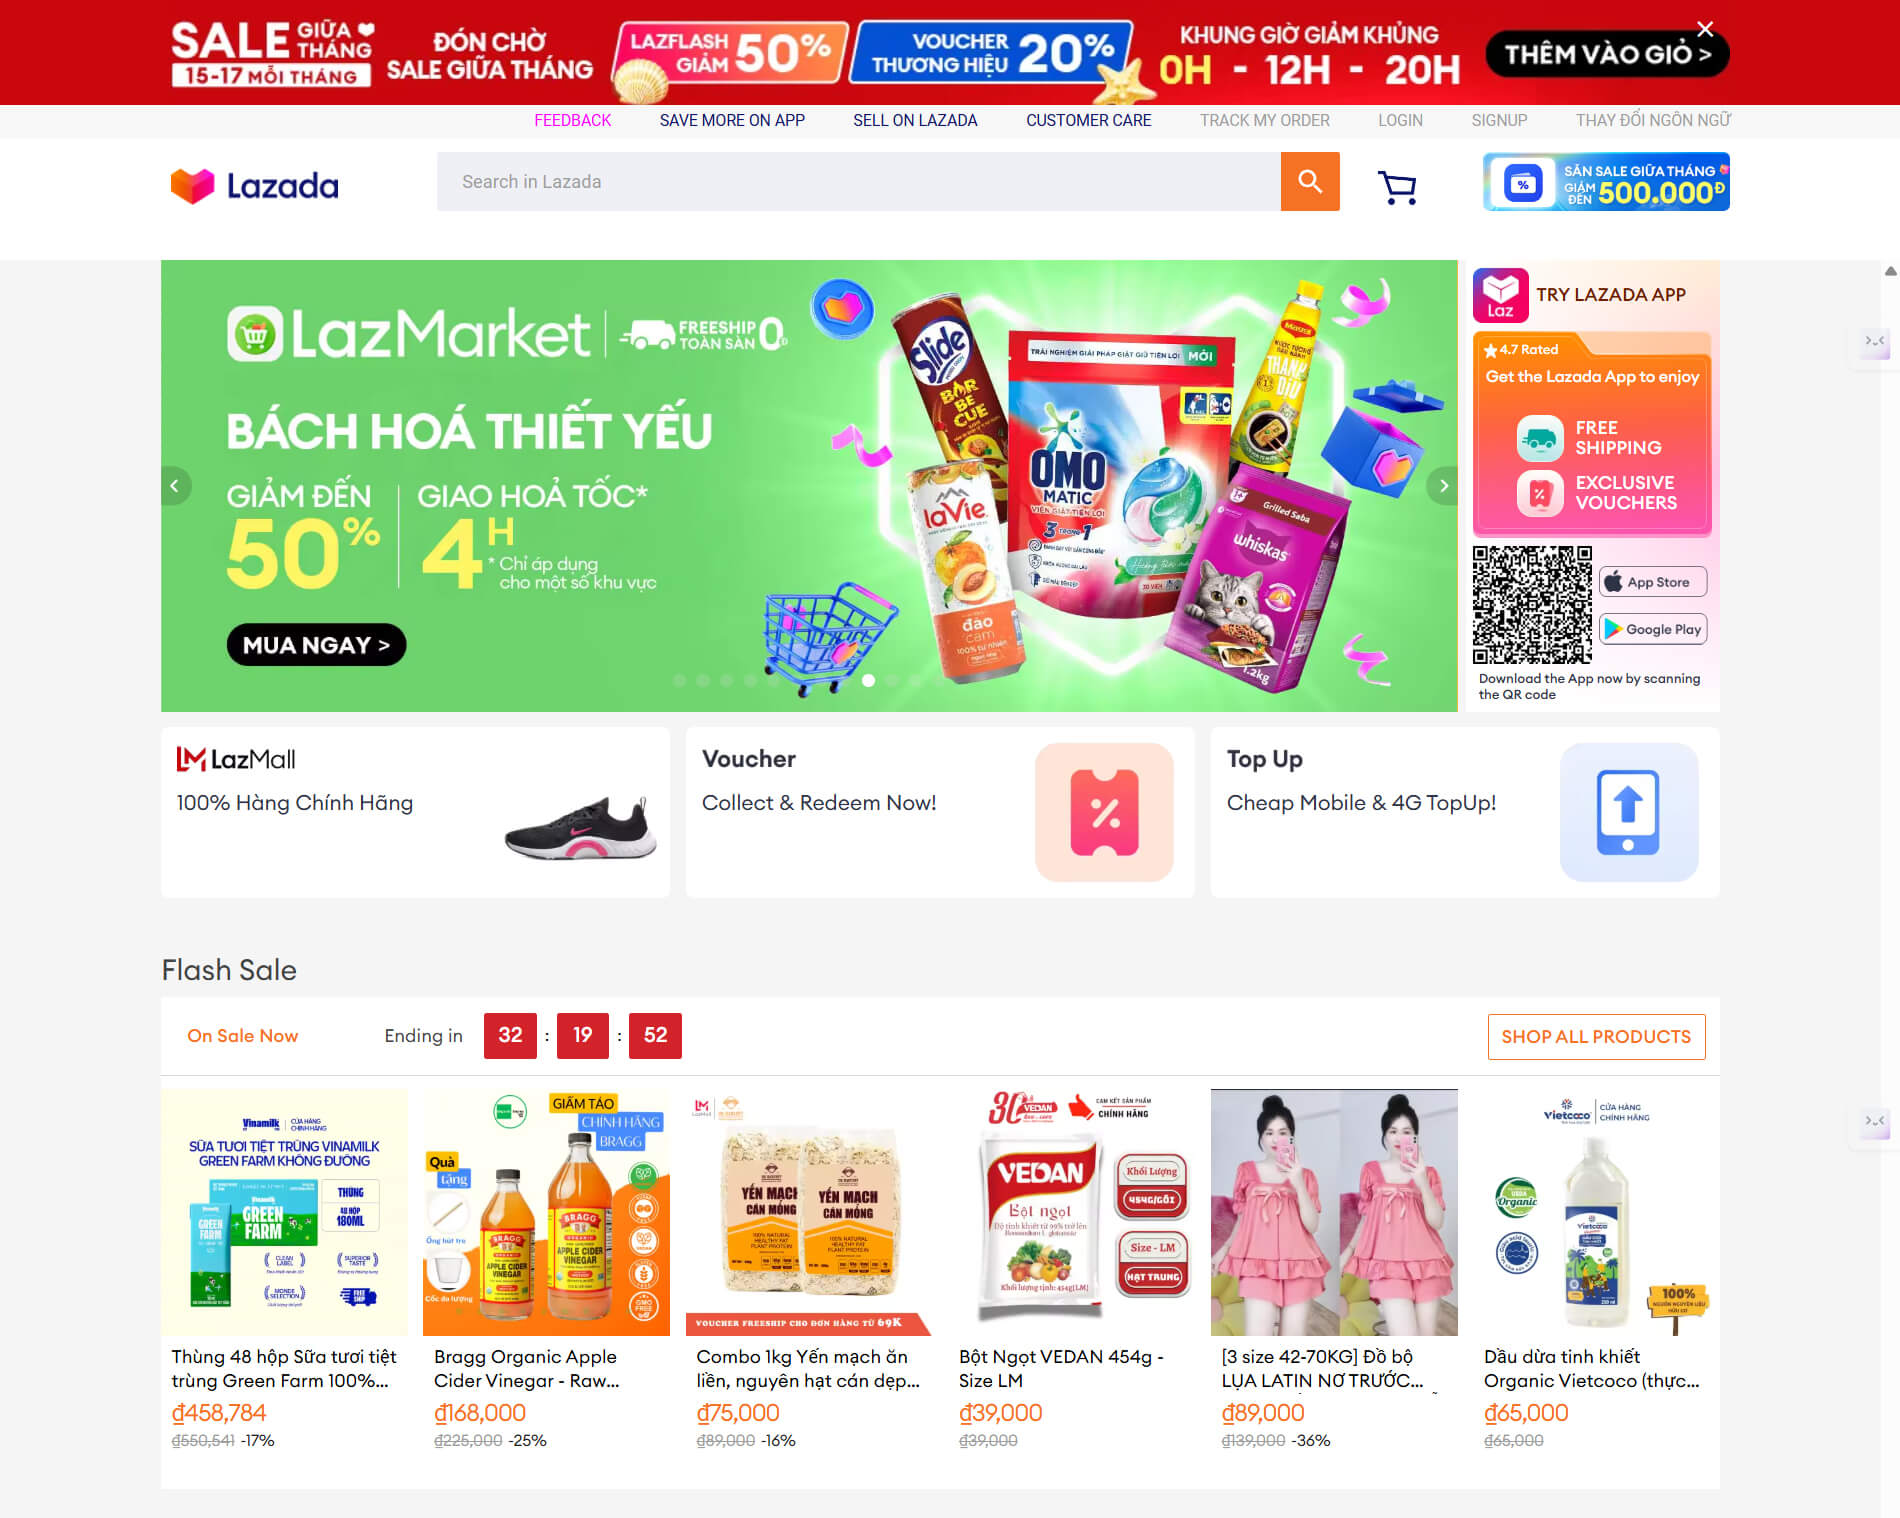Click SHOP ALL PRODUCTS button
The width and height of the screenshot is (1900, 1518).
tap(1596, 1037)
